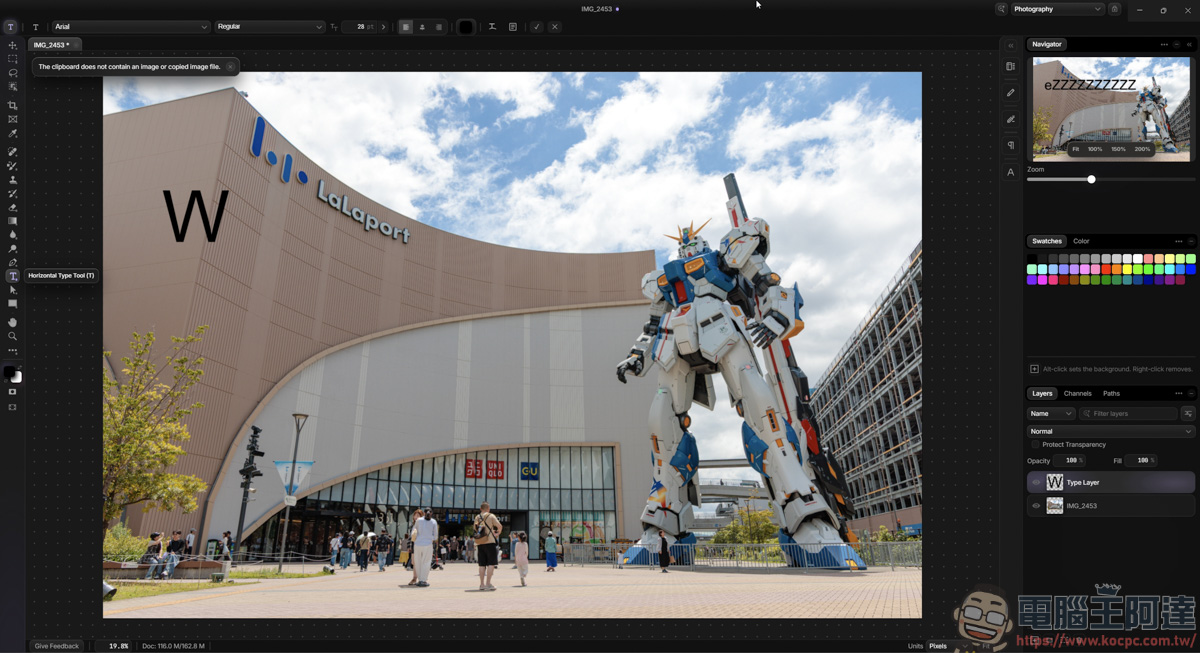Click the search icon beside Photography workspace
1200x653 pixels.
[1001, 9]
